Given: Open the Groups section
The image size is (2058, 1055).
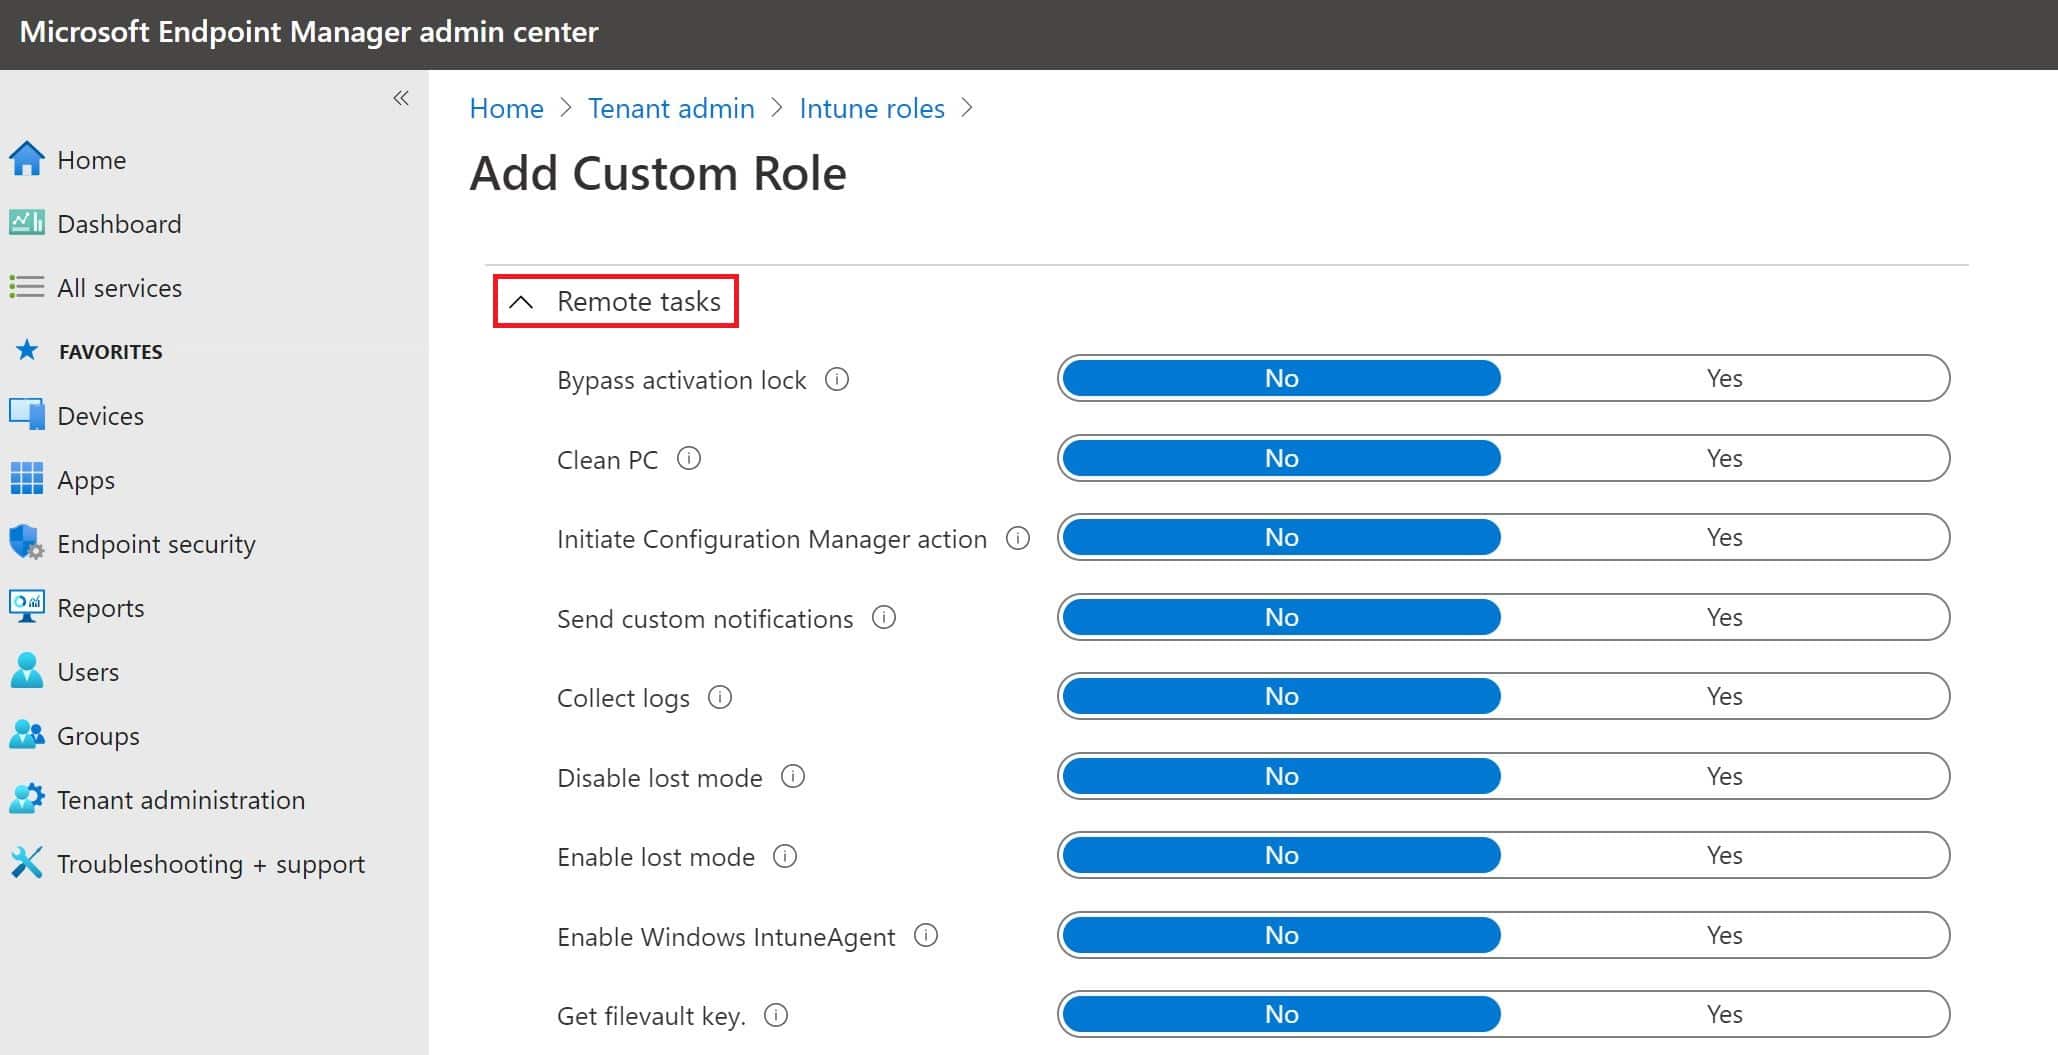Looking at the screenshot, I should [97, 735].
